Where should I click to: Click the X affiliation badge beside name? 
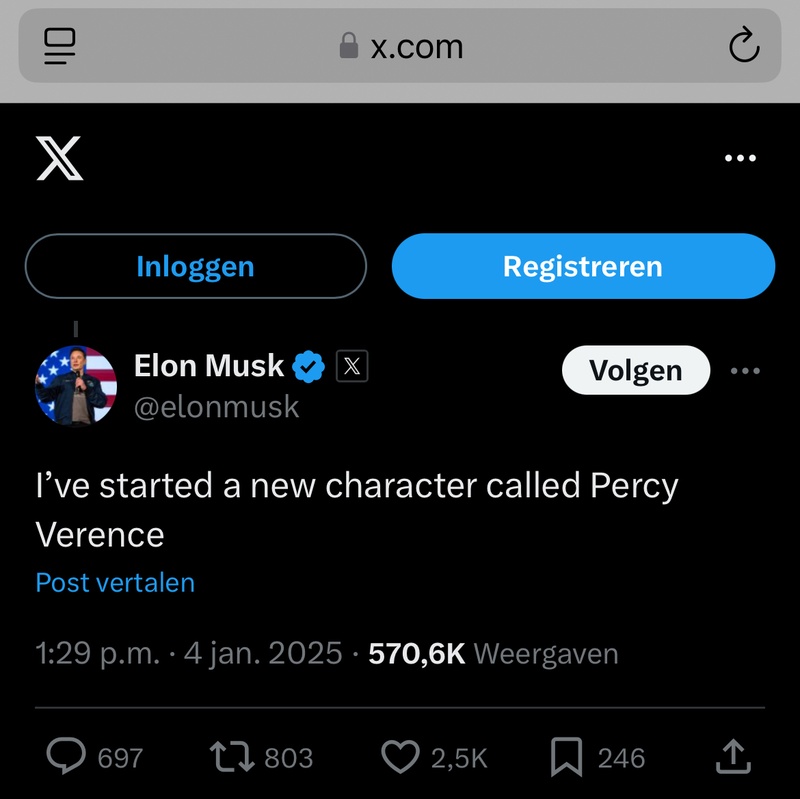351,367
